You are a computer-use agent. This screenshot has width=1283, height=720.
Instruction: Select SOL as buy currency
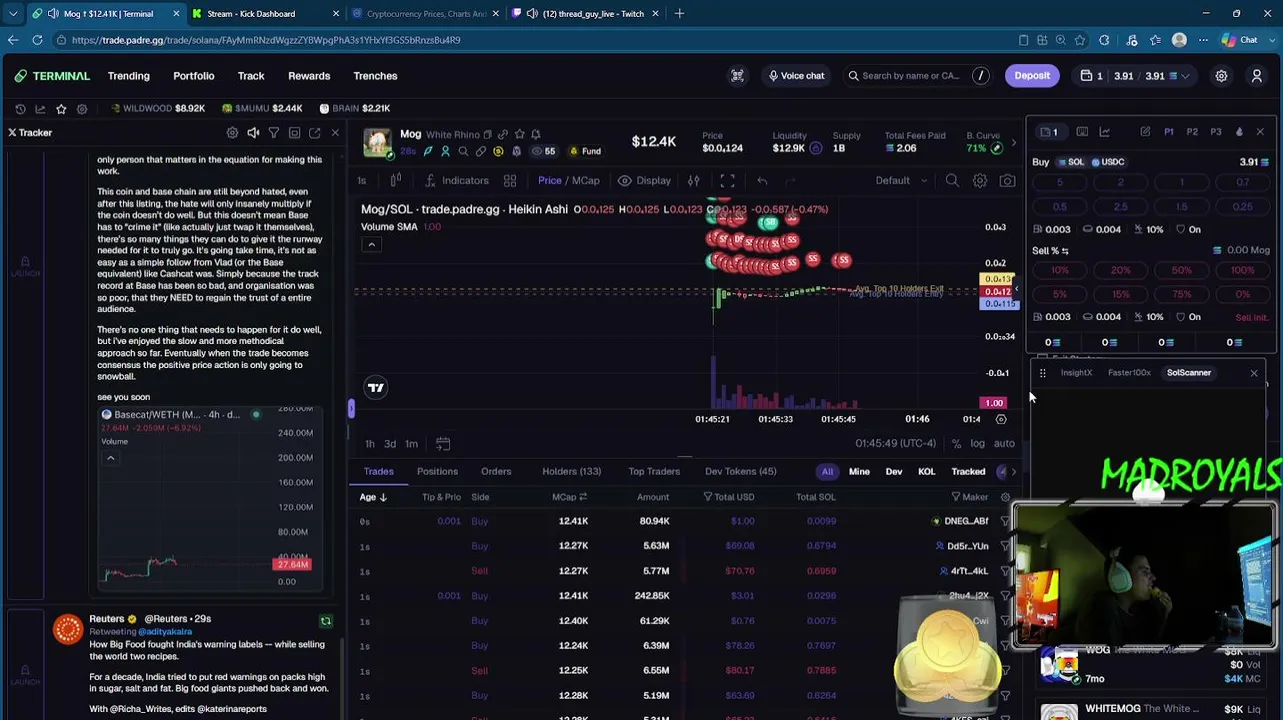1070,162
